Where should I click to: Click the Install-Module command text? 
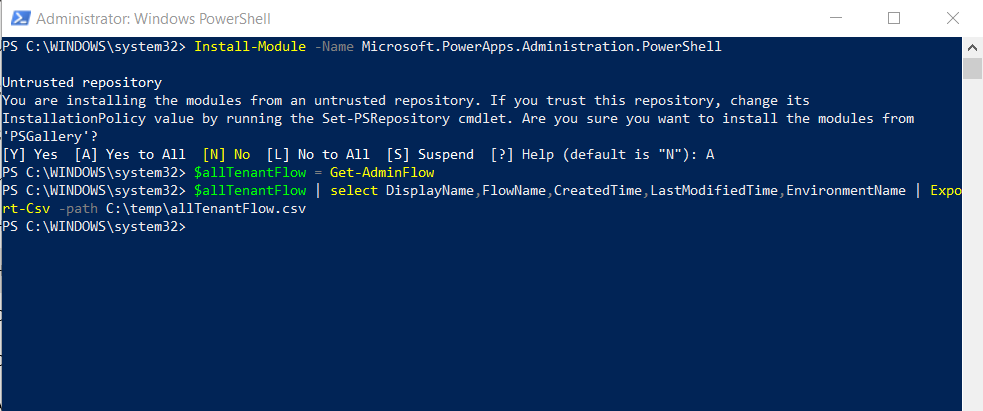tap(250, 47)
